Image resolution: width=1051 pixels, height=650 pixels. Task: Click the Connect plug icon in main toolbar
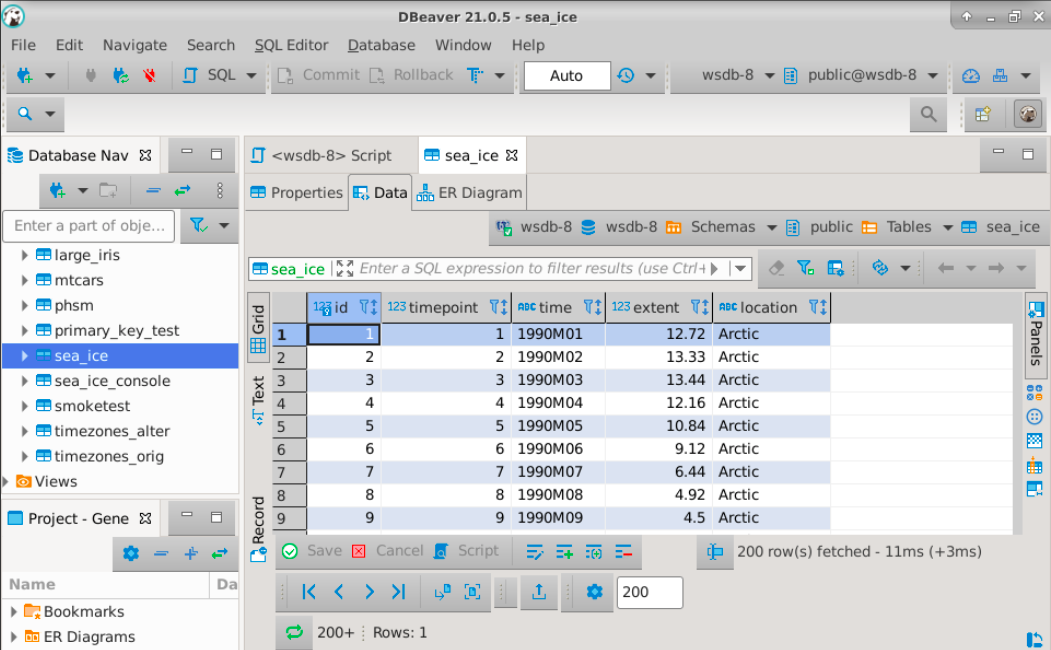coord(90,76)
